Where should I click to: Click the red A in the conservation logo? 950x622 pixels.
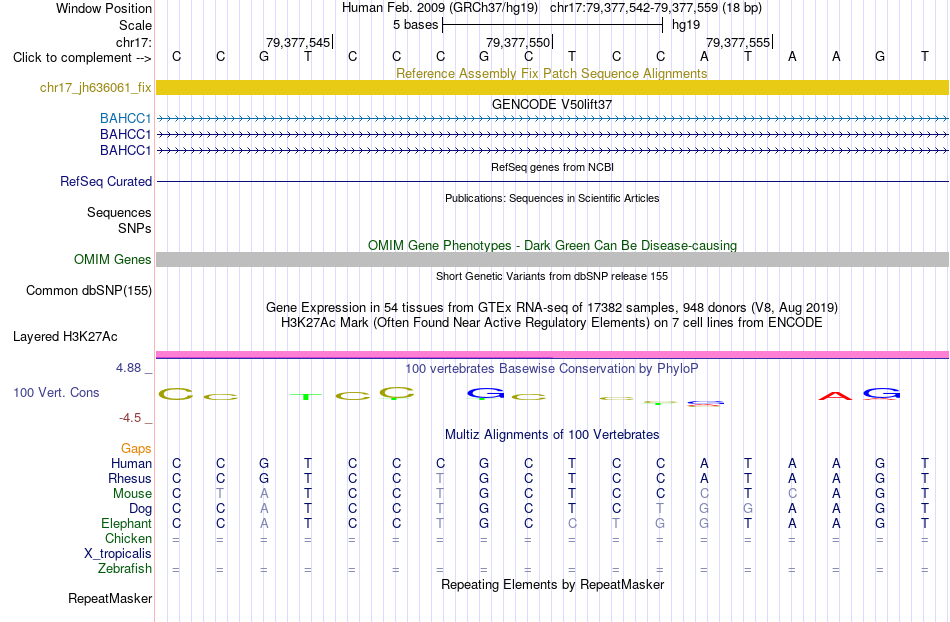pos(835,396)
